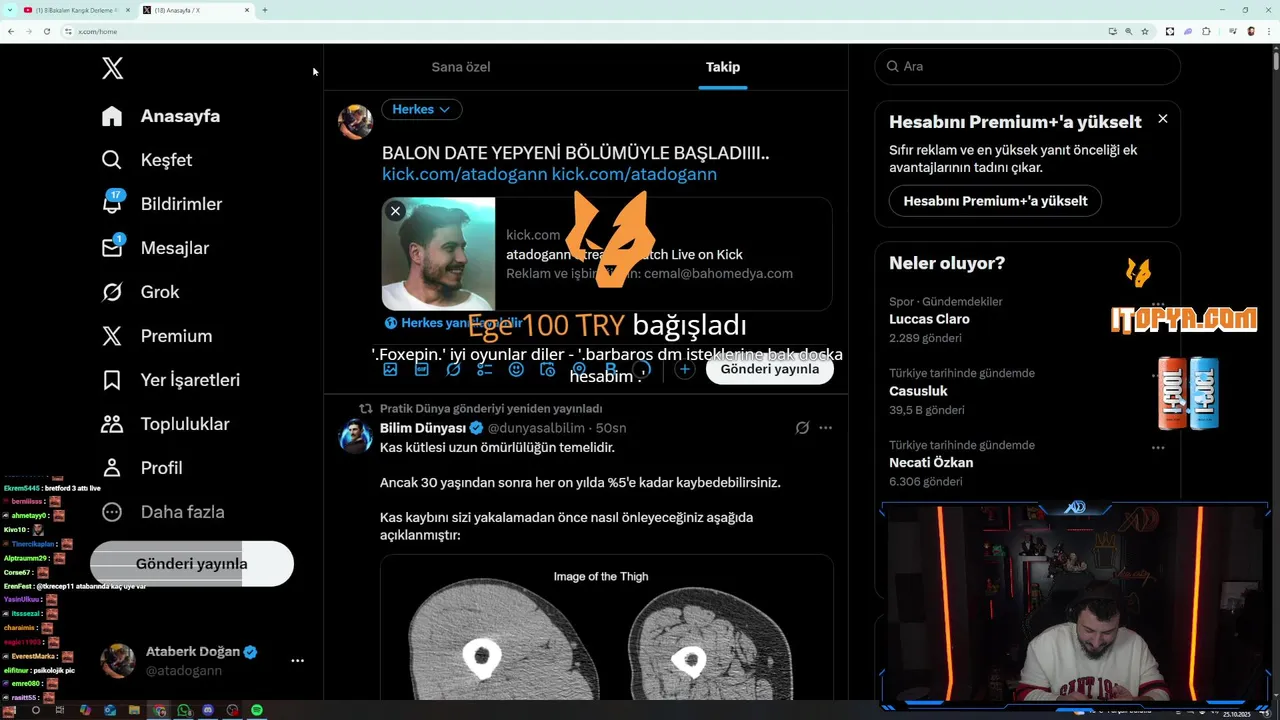This screenshot has width=1280, height=720.
Task: Open Topluluklar communities
Action: point(165,424)
